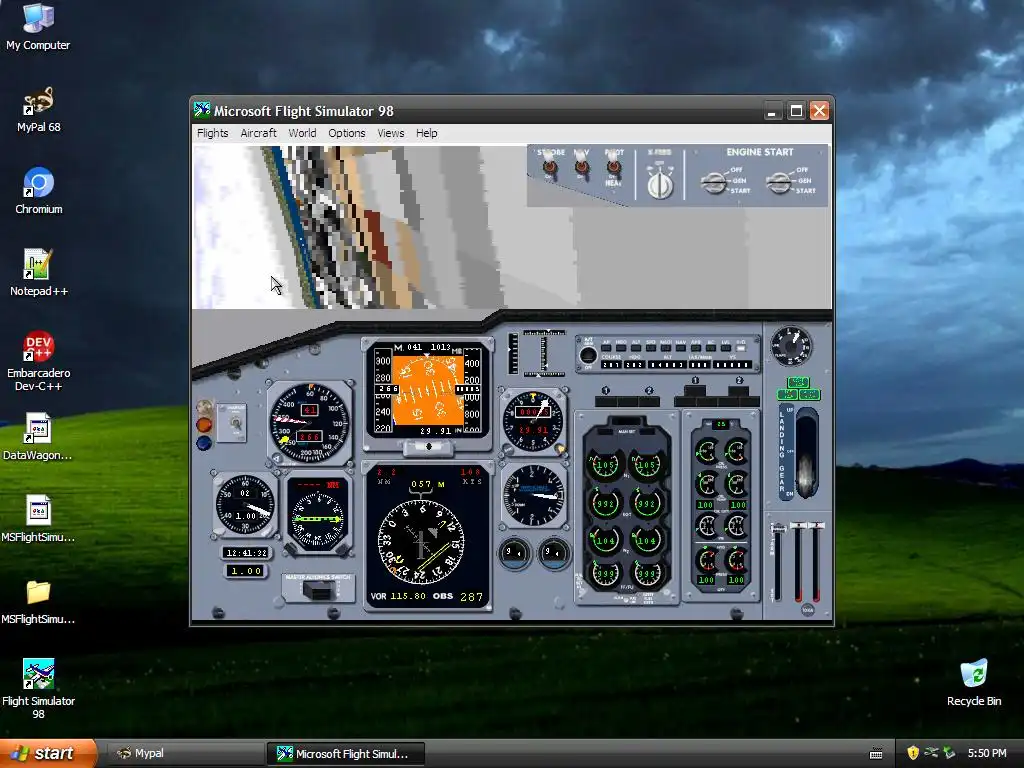Viewport: 1024px width, 768px height.
Task: Click the primary attitude display with orange horizon
Action: coord(428,390)
